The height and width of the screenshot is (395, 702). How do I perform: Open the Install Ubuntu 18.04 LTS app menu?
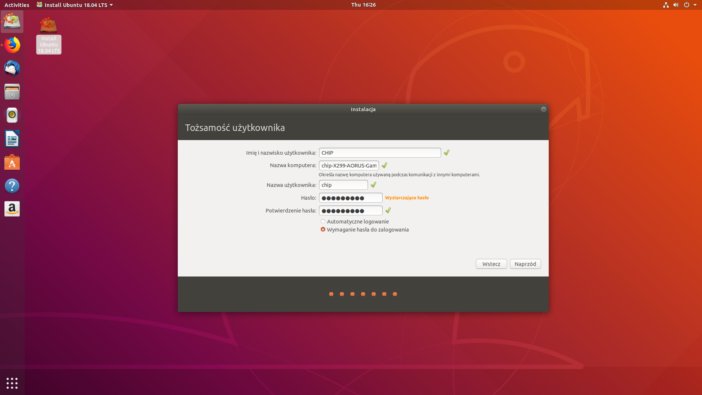[74, 5]
